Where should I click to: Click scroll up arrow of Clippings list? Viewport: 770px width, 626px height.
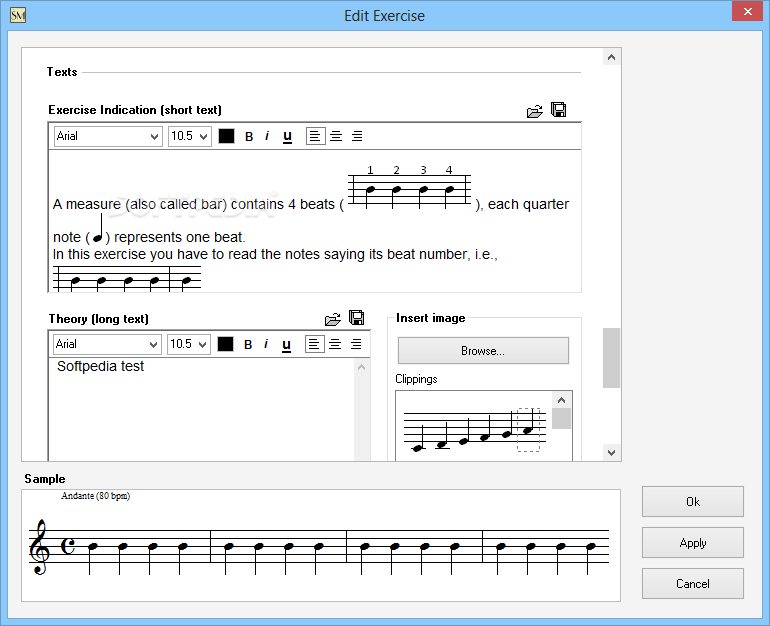[x=561, y=400]
